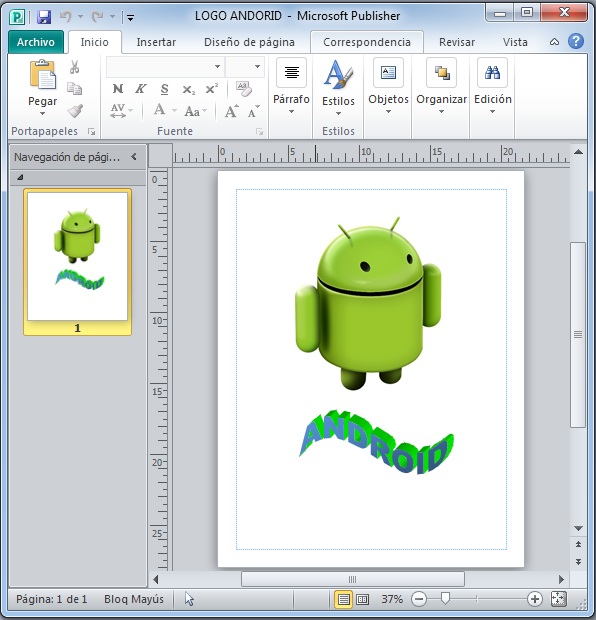
Task: Open Fuente dialog launcher
Action: [x=259, y=132]
